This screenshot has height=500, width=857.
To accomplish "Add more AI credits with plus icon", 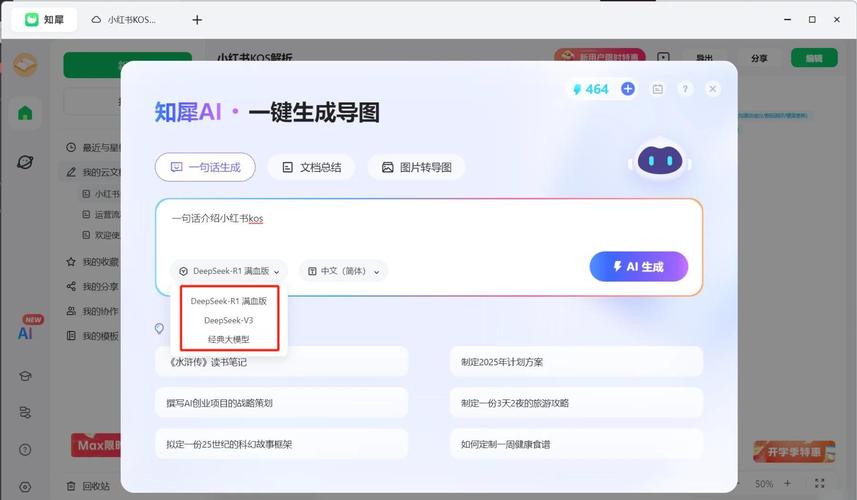I will click(x=628, y=89).
